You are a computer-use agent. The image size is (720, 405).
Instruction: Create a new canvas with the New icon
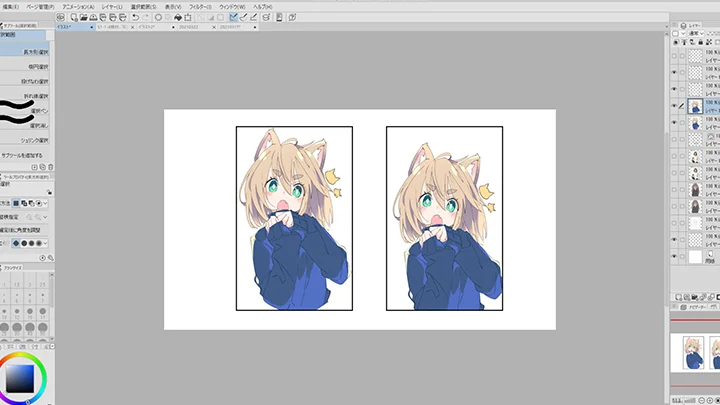pos(74,17)
